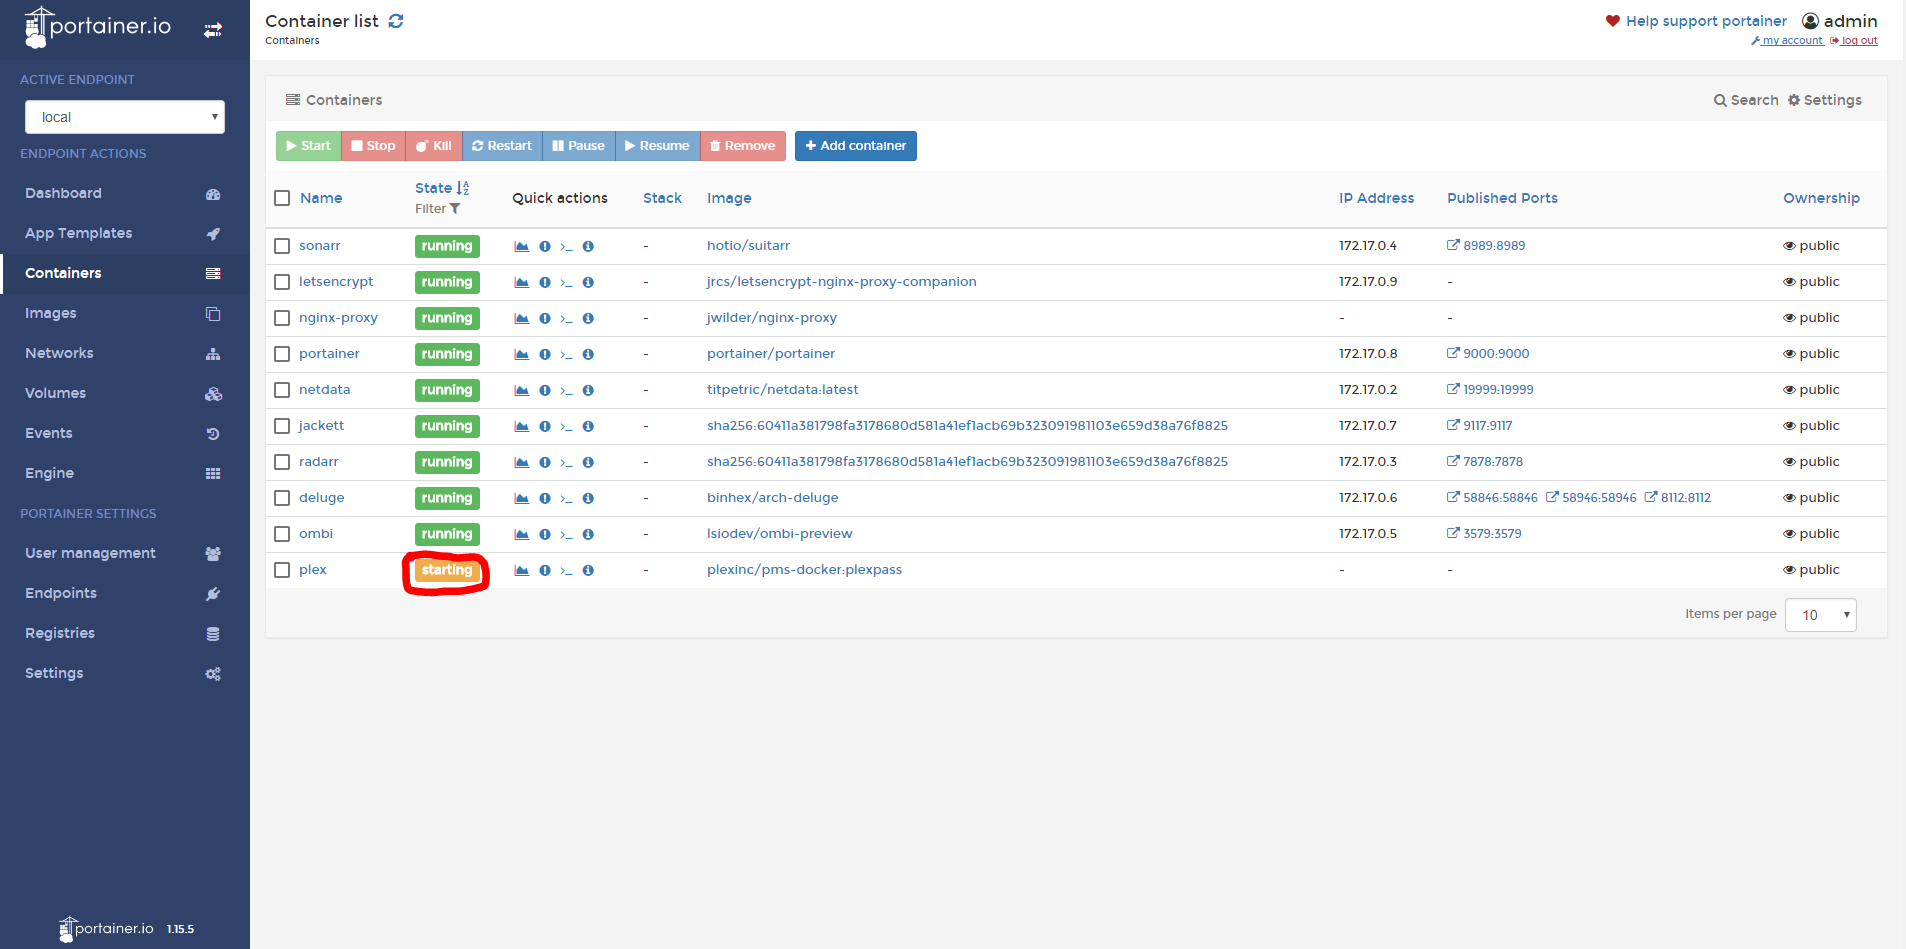Open Volumes in sidebar menu
The image size is (1906, 949).
pyautogui.click(x=125, y=393)
